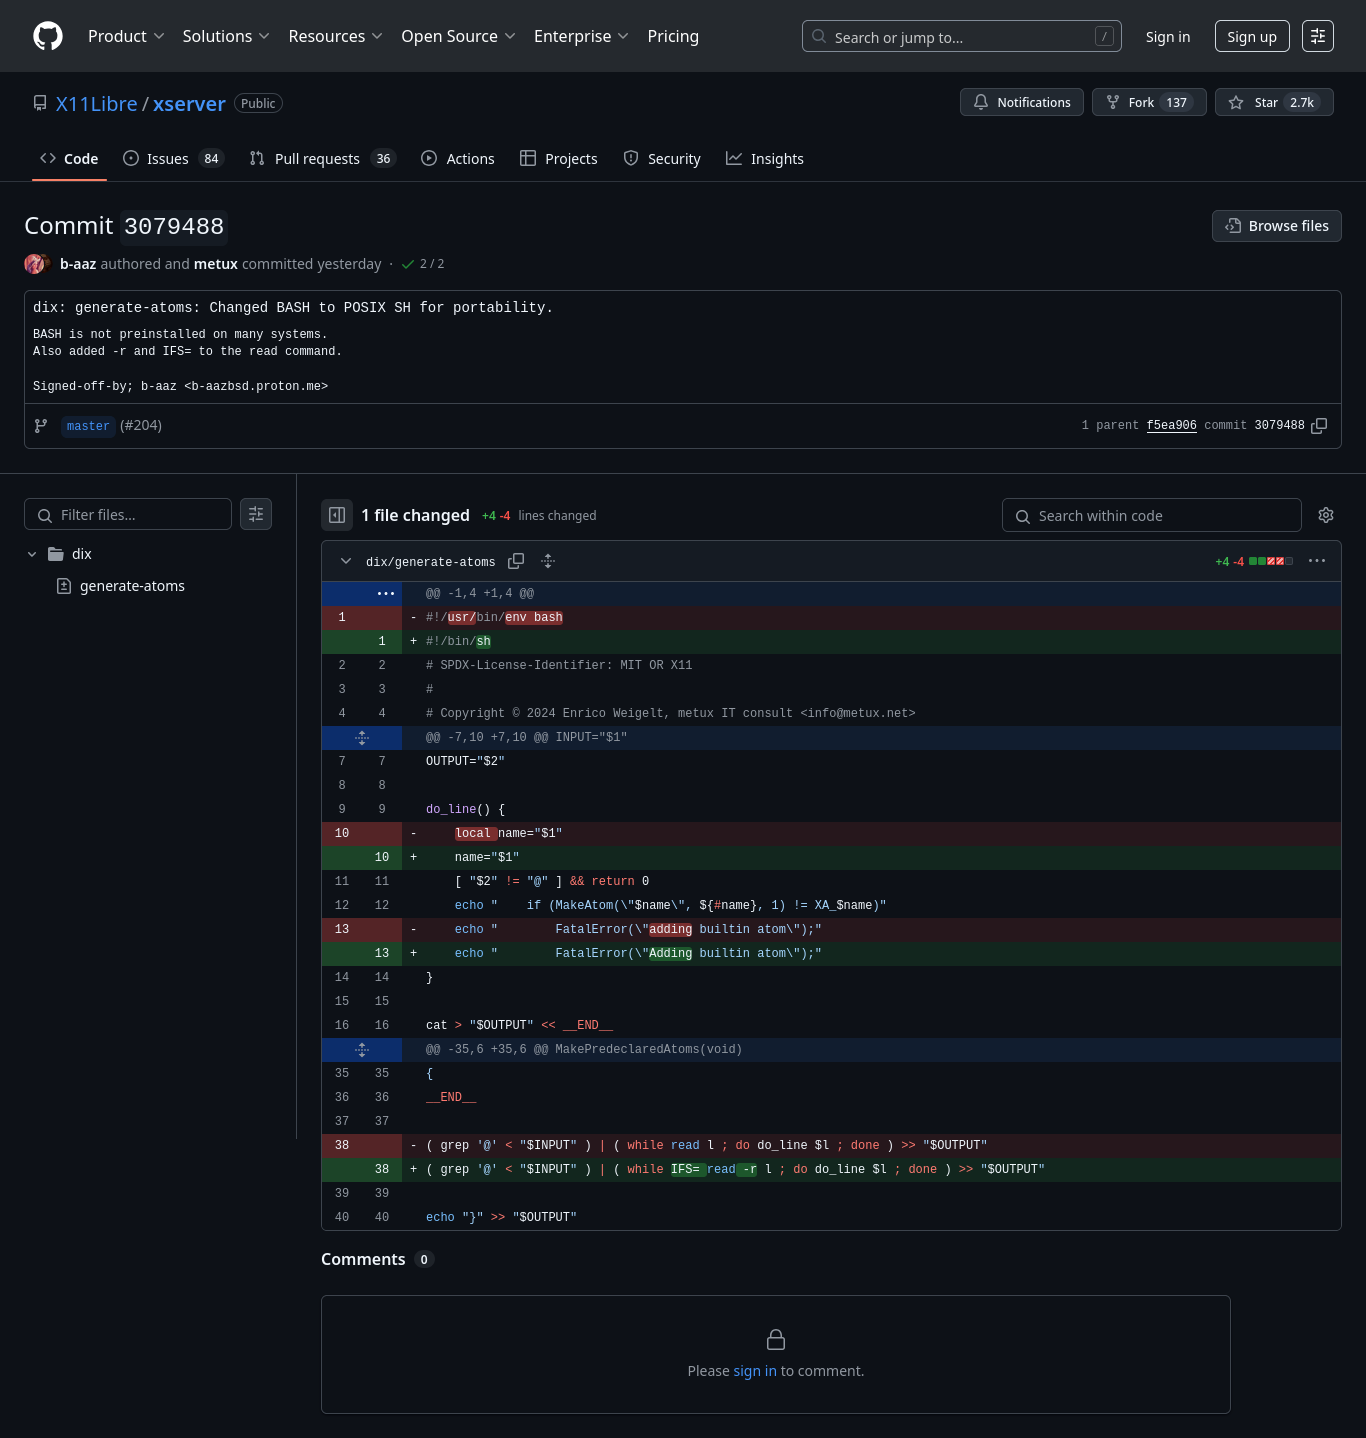Open the appearance settings icon beside Sign up
Screen dimensions: 1366x1438
pyautogui.click(x=1318, y=36)
